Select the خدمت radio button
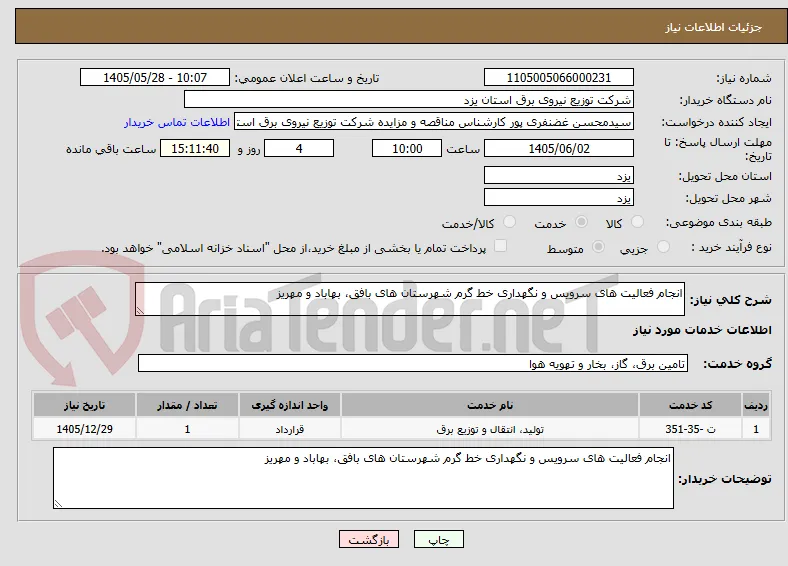This screenshot has height=566, width=788. (581, 222)
